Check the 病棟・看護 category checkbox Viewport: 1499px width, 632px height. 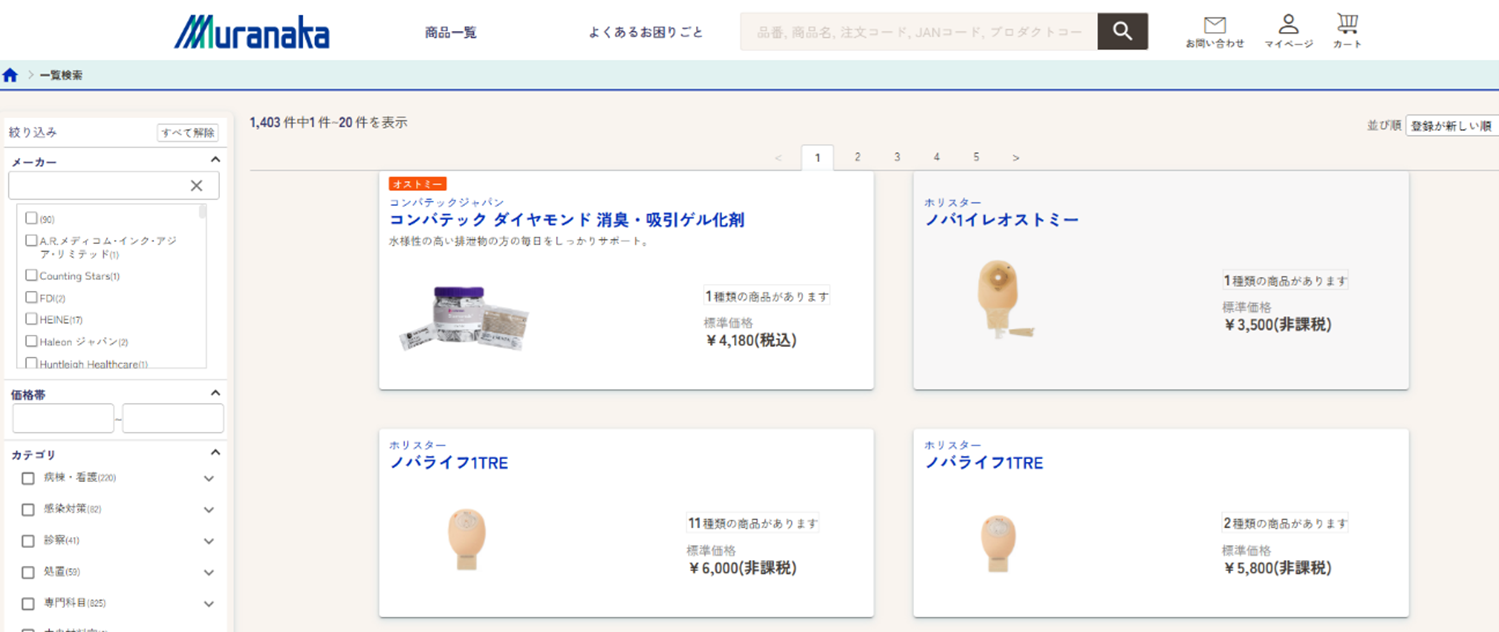pos(26,478)
